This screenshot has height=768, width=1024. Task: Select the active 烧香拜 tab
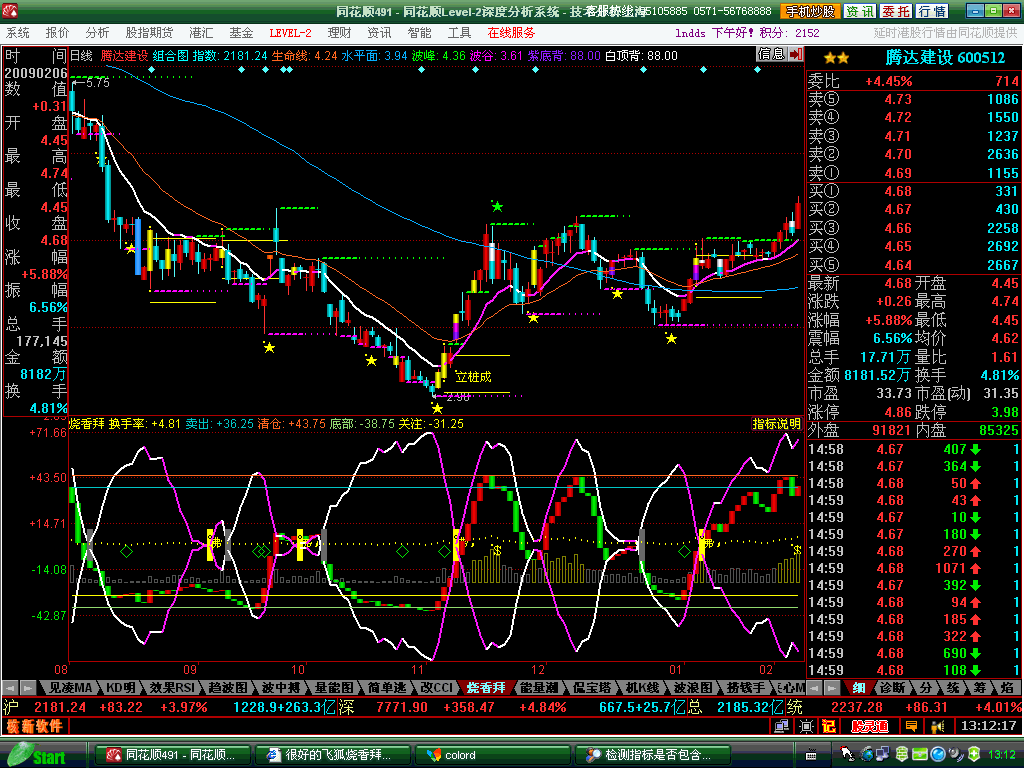pos(487,688)
